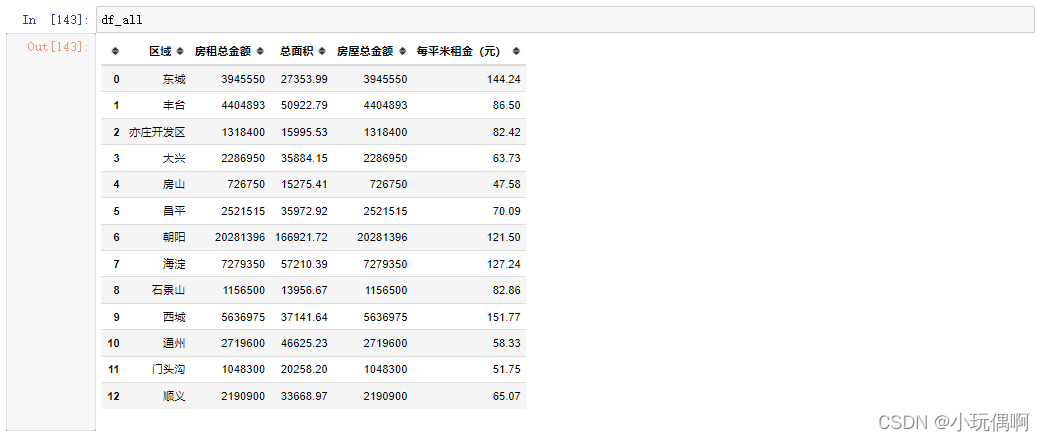Click sort arrows next to 区域 header

point(179,51)
